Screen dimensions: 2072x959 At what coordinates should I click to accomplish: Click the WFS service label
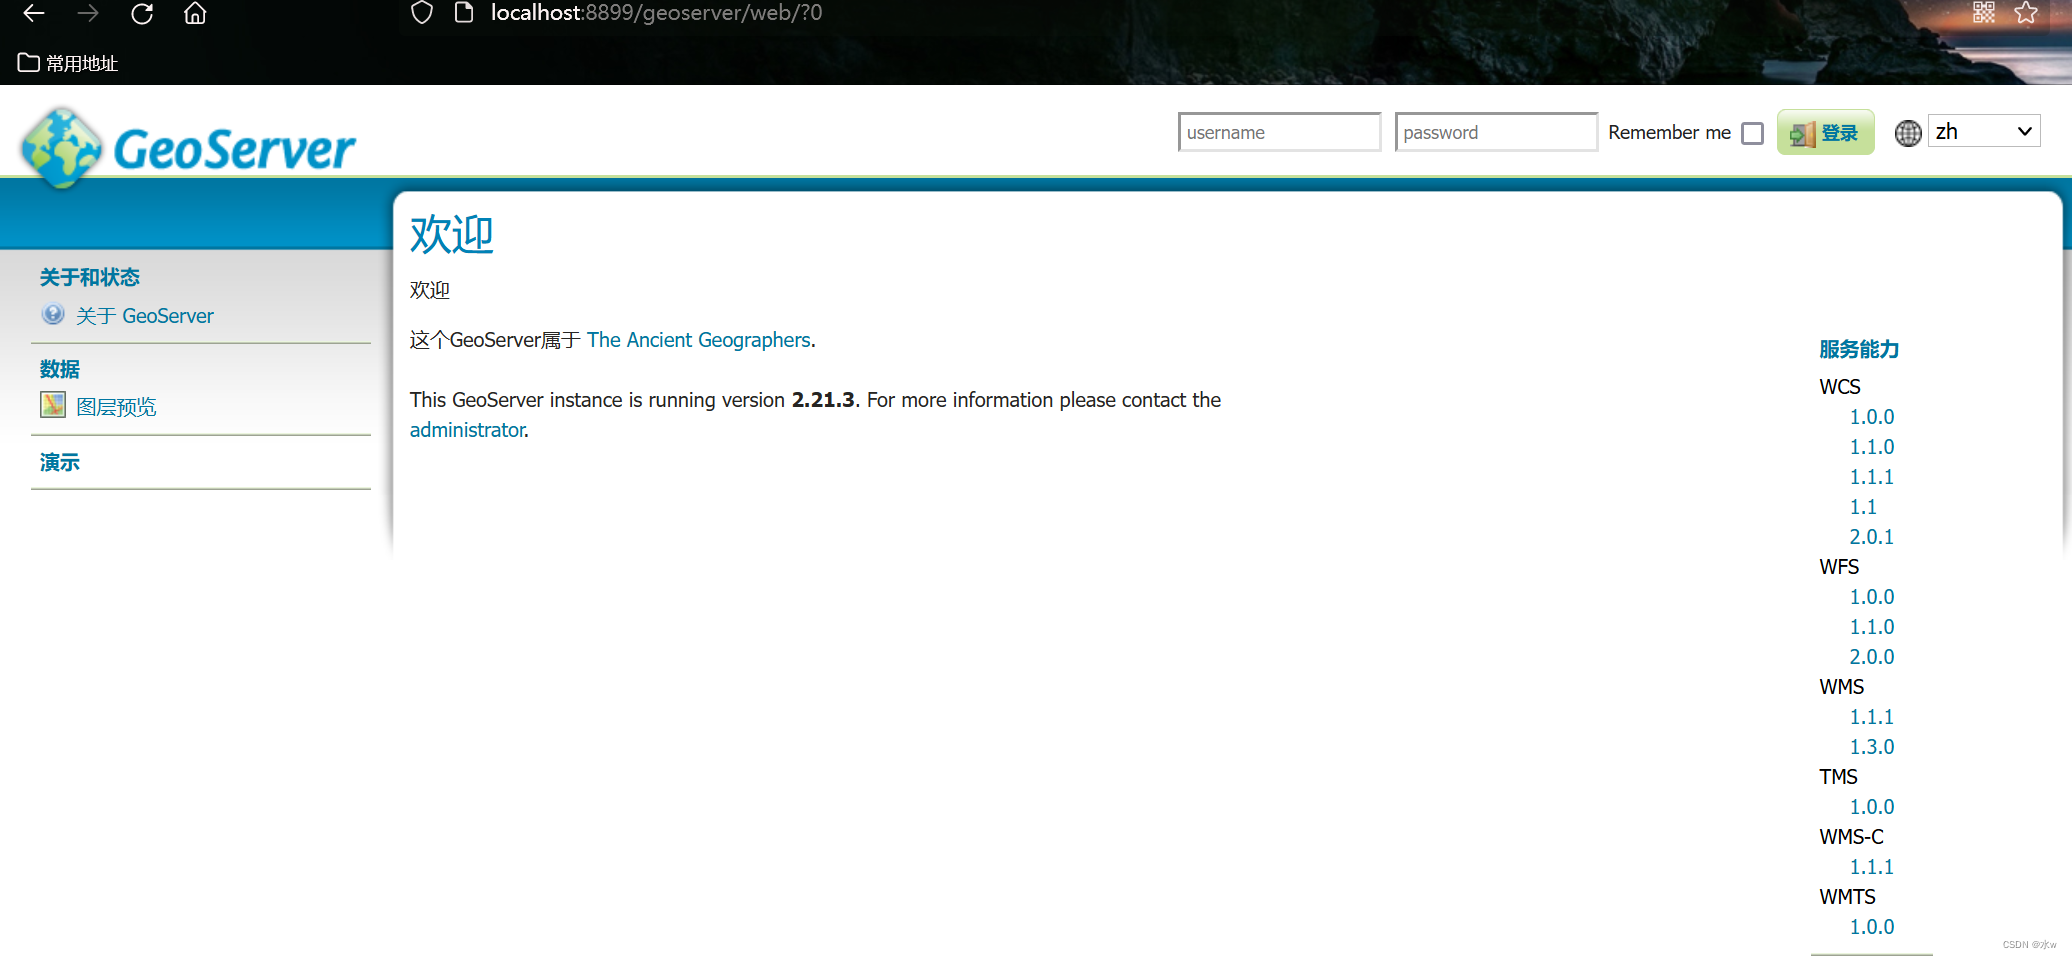point(1839,567)
